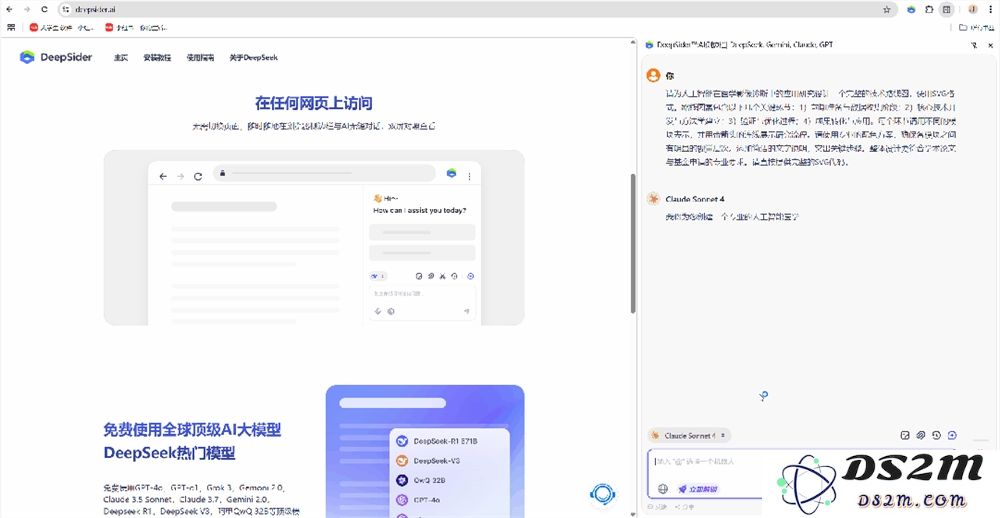Image resolution: width=1000 pixels, height=518 pixels.
Task: Open the Chrome three-dot menu
Action: (990, 9)
